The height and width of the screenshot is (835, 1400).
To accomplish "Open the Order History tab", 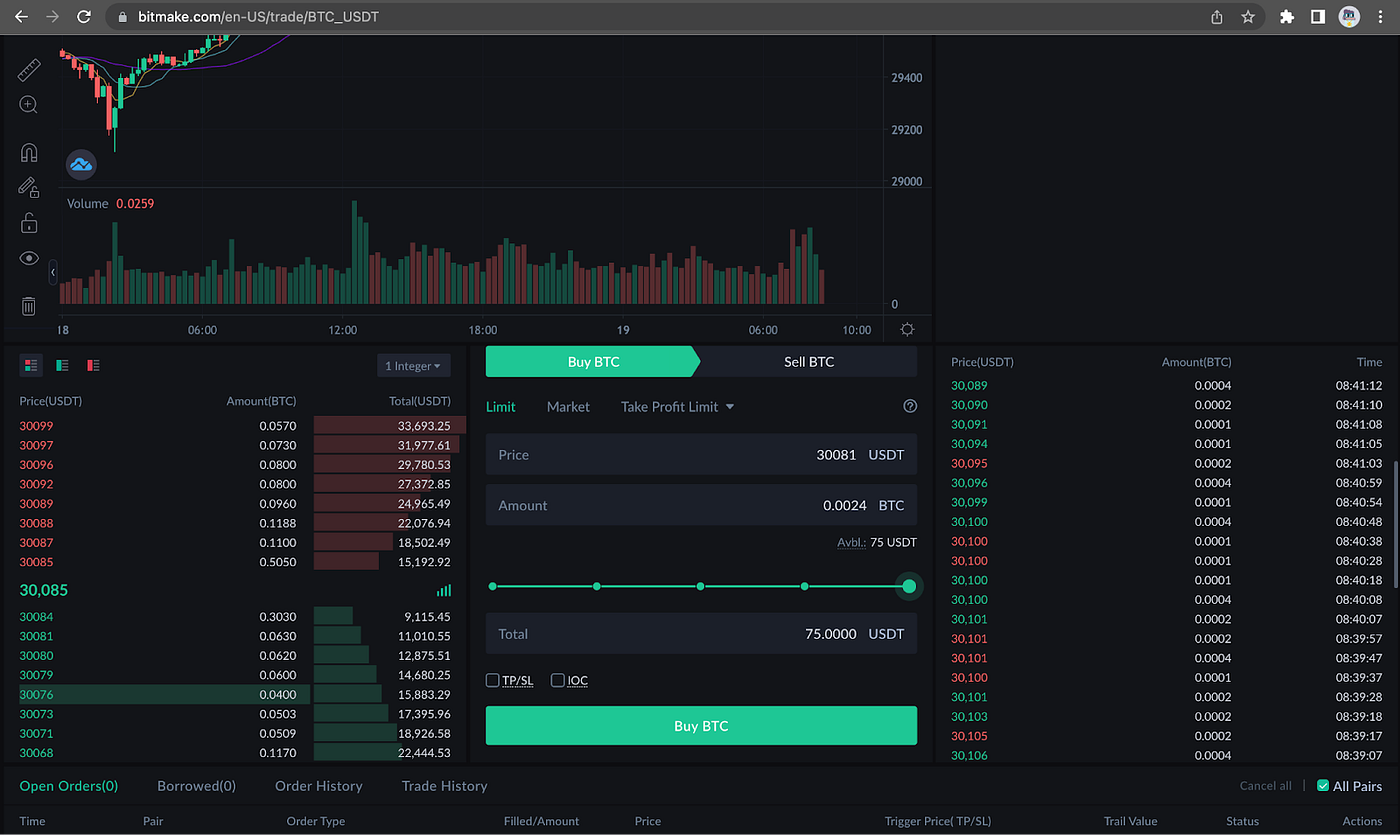I will pyautogui.click(x=319, y=786).
